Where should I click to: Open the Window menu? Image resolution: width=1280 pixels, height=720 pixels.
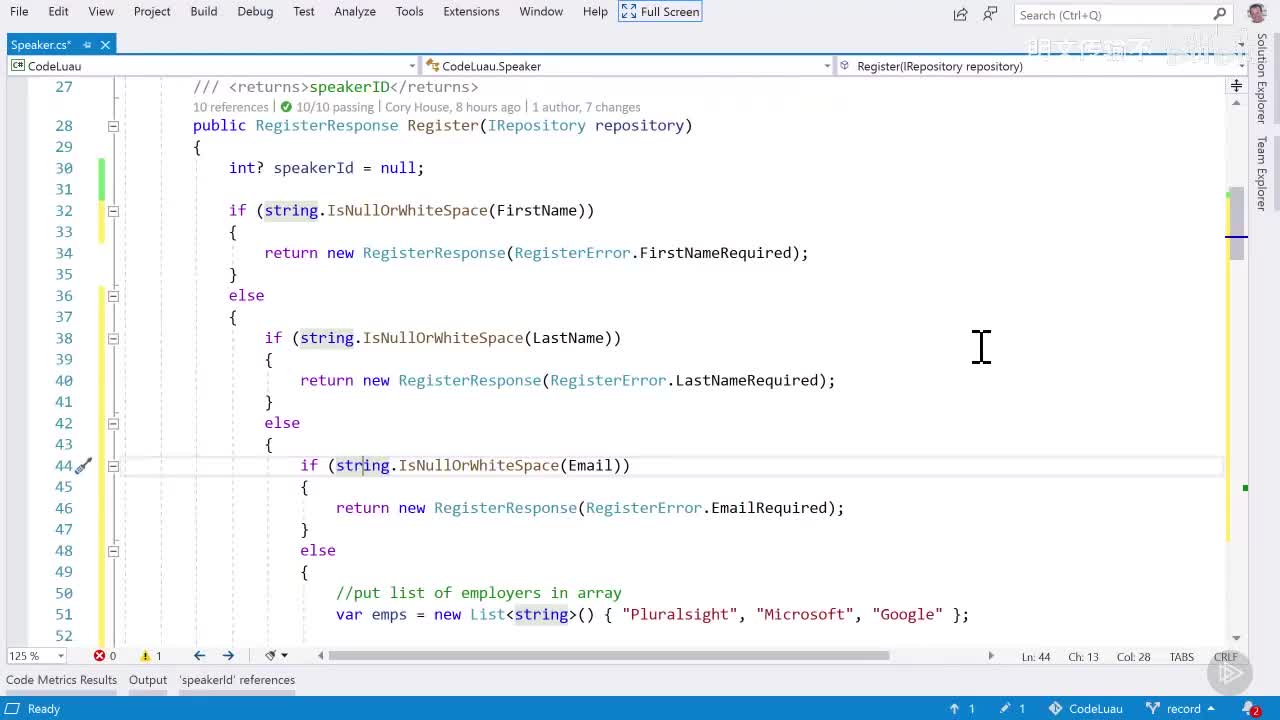coord(541,11)
